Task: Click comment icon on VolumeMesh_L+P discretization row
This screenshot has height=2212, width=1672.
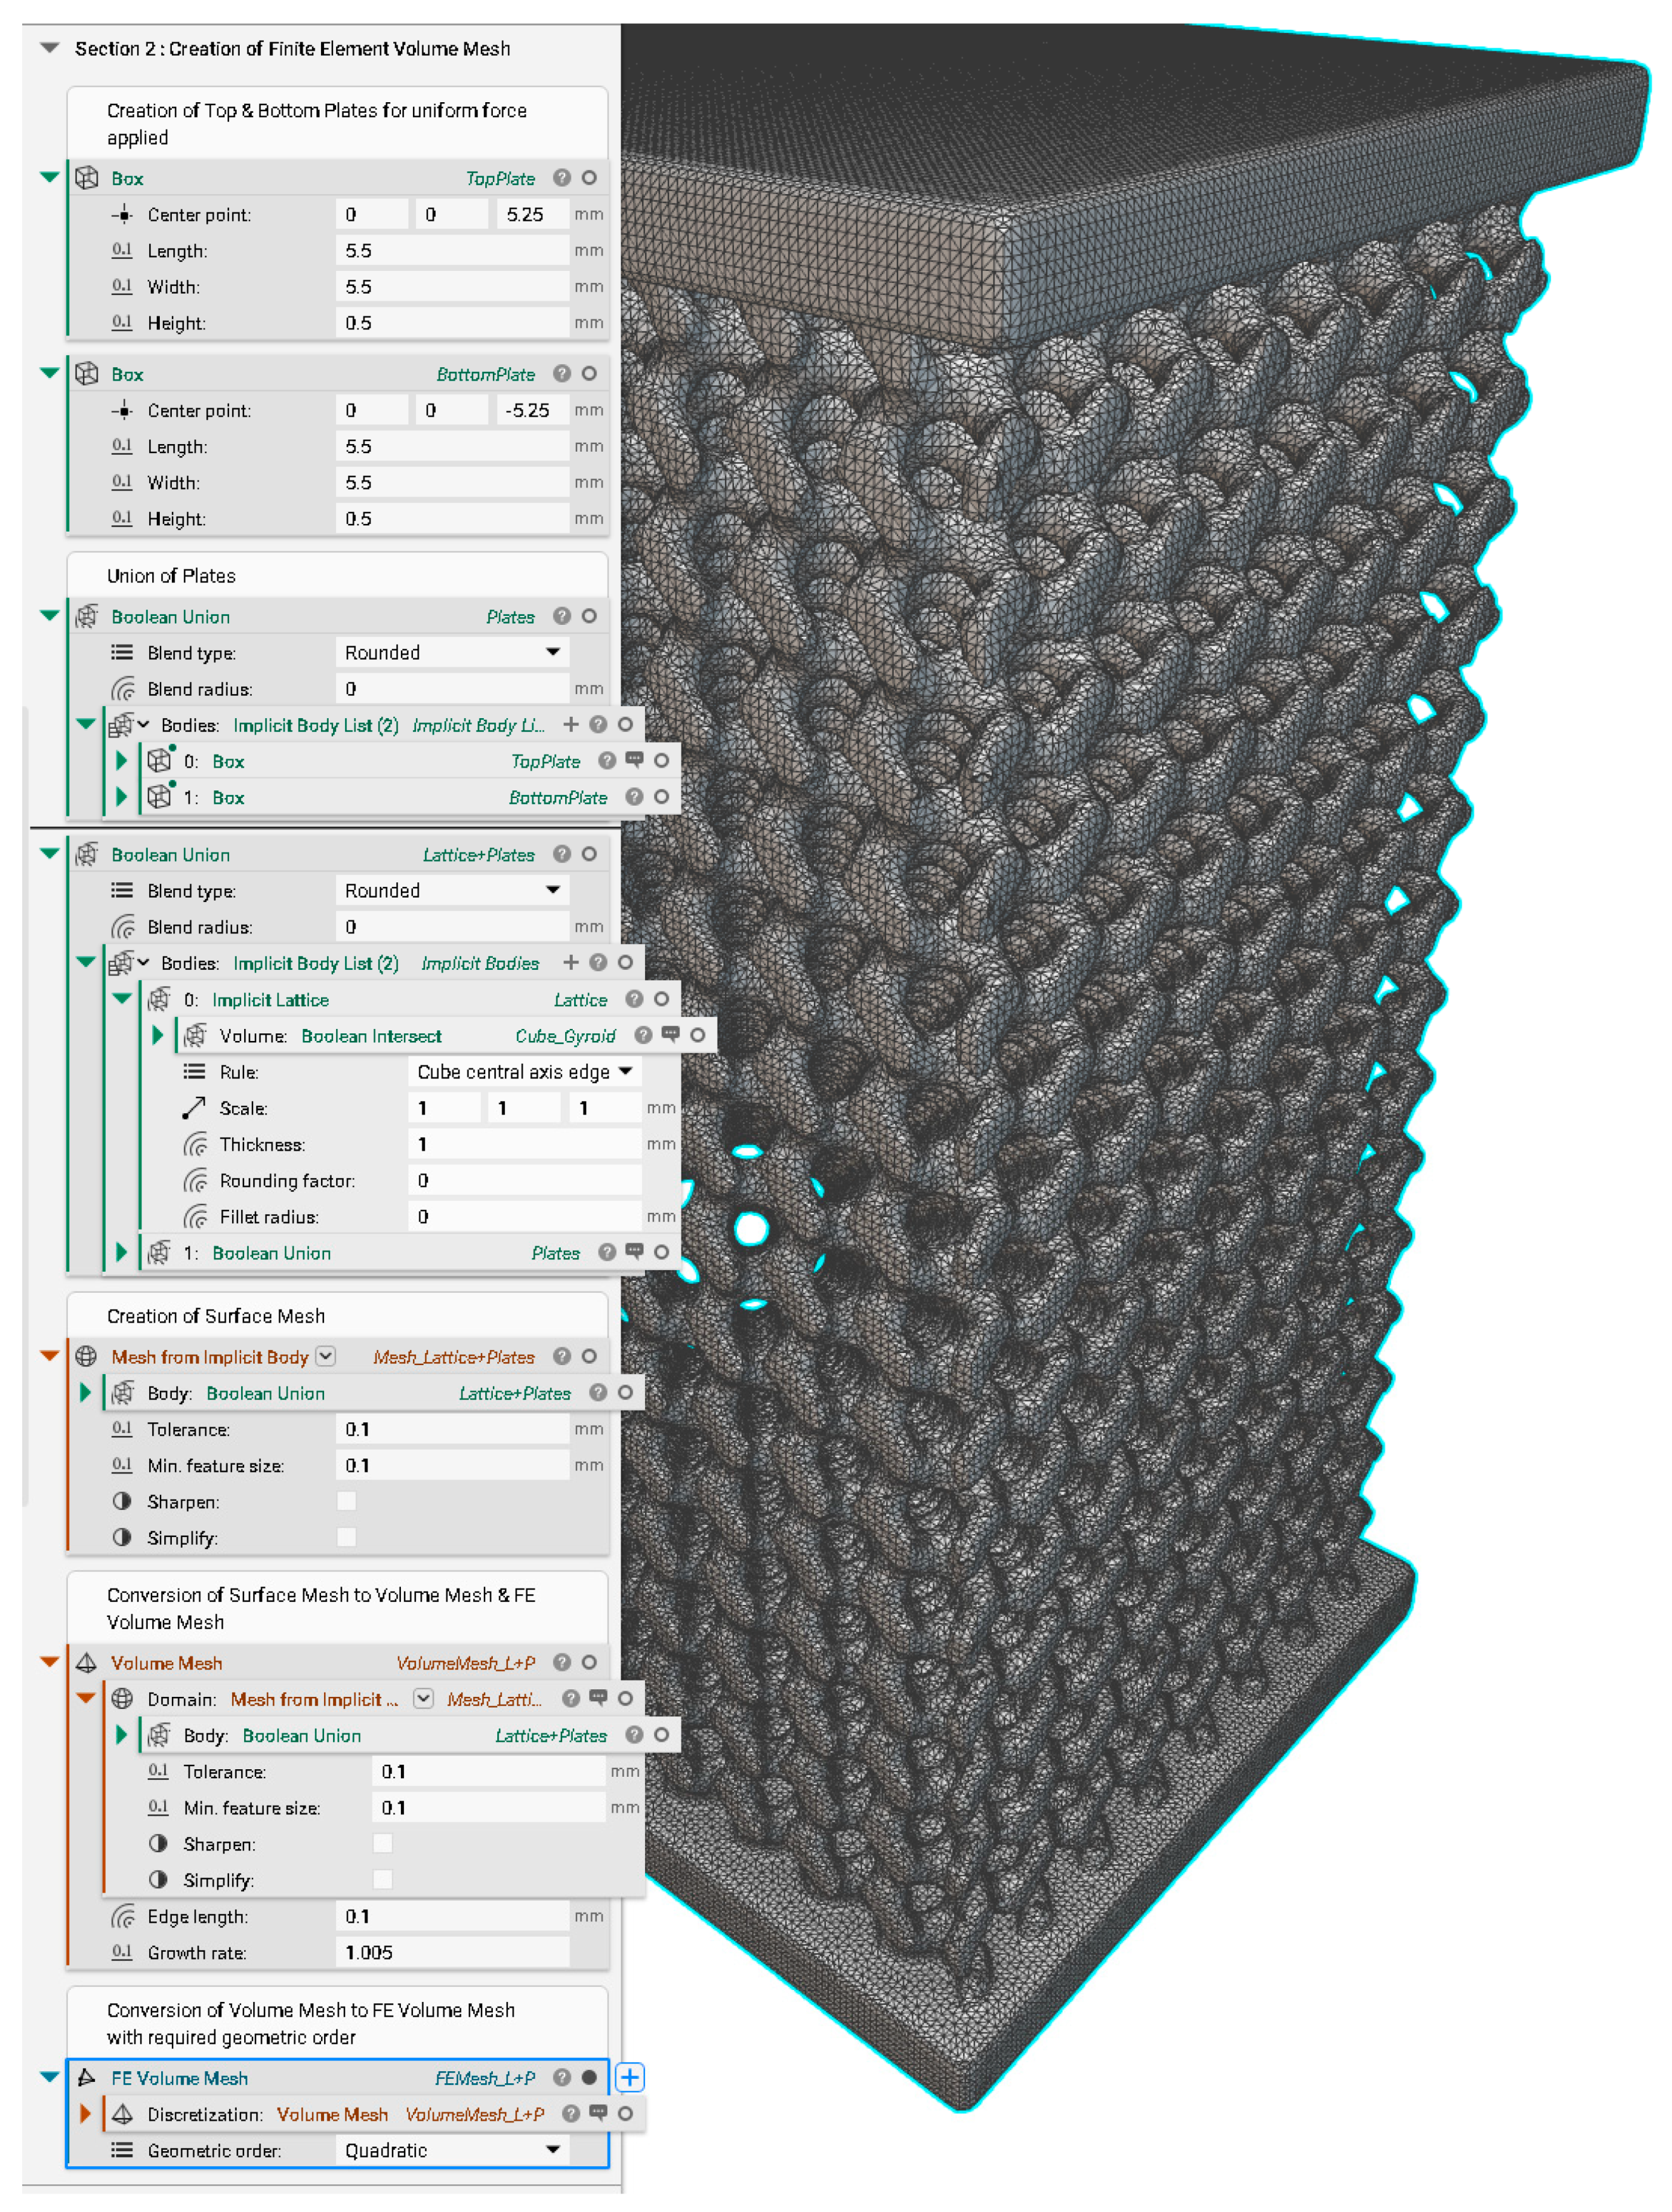Action: (598, 2113)
